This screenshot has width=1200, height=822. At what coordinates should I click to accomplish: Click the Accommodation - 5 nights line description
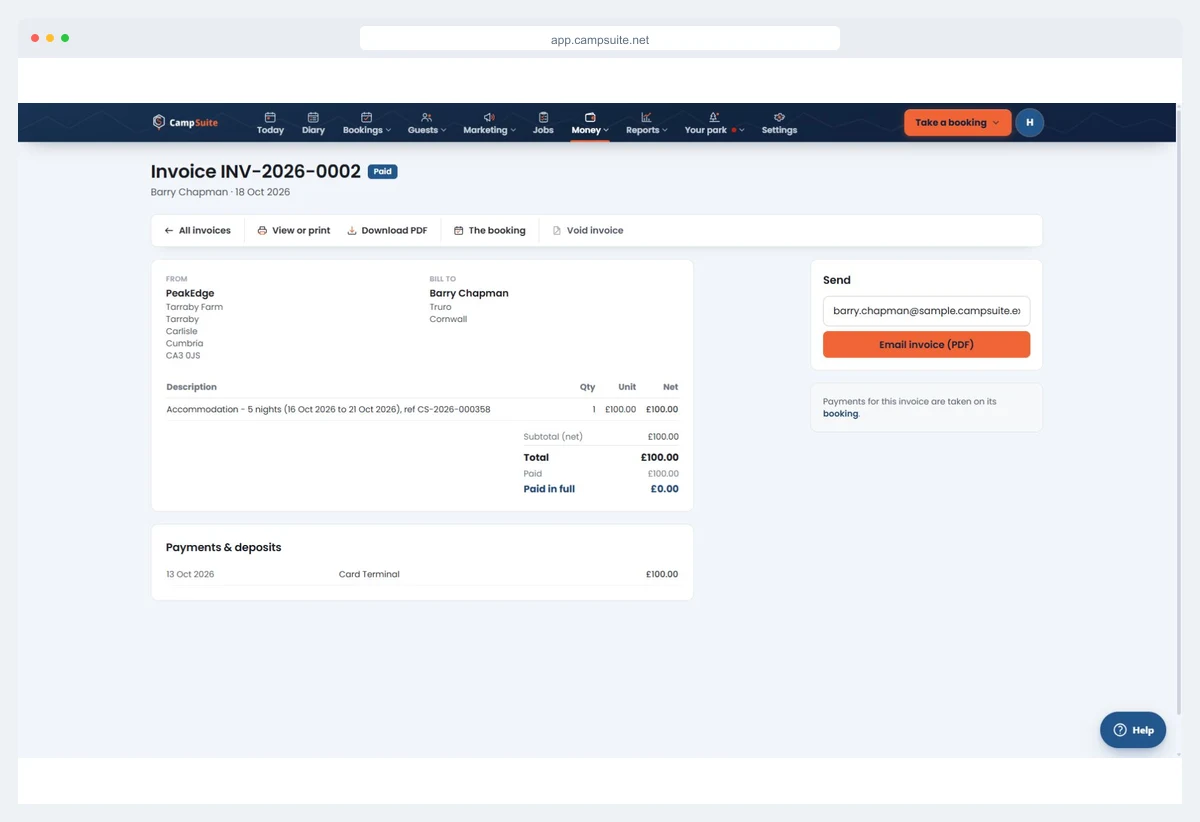pyautogui.click(x=328, y=409)
